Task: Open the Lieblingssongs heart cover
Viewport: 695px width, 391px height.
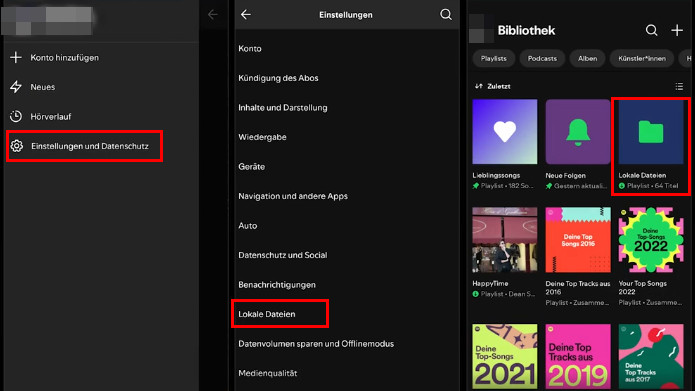Action: click(505, 132)
